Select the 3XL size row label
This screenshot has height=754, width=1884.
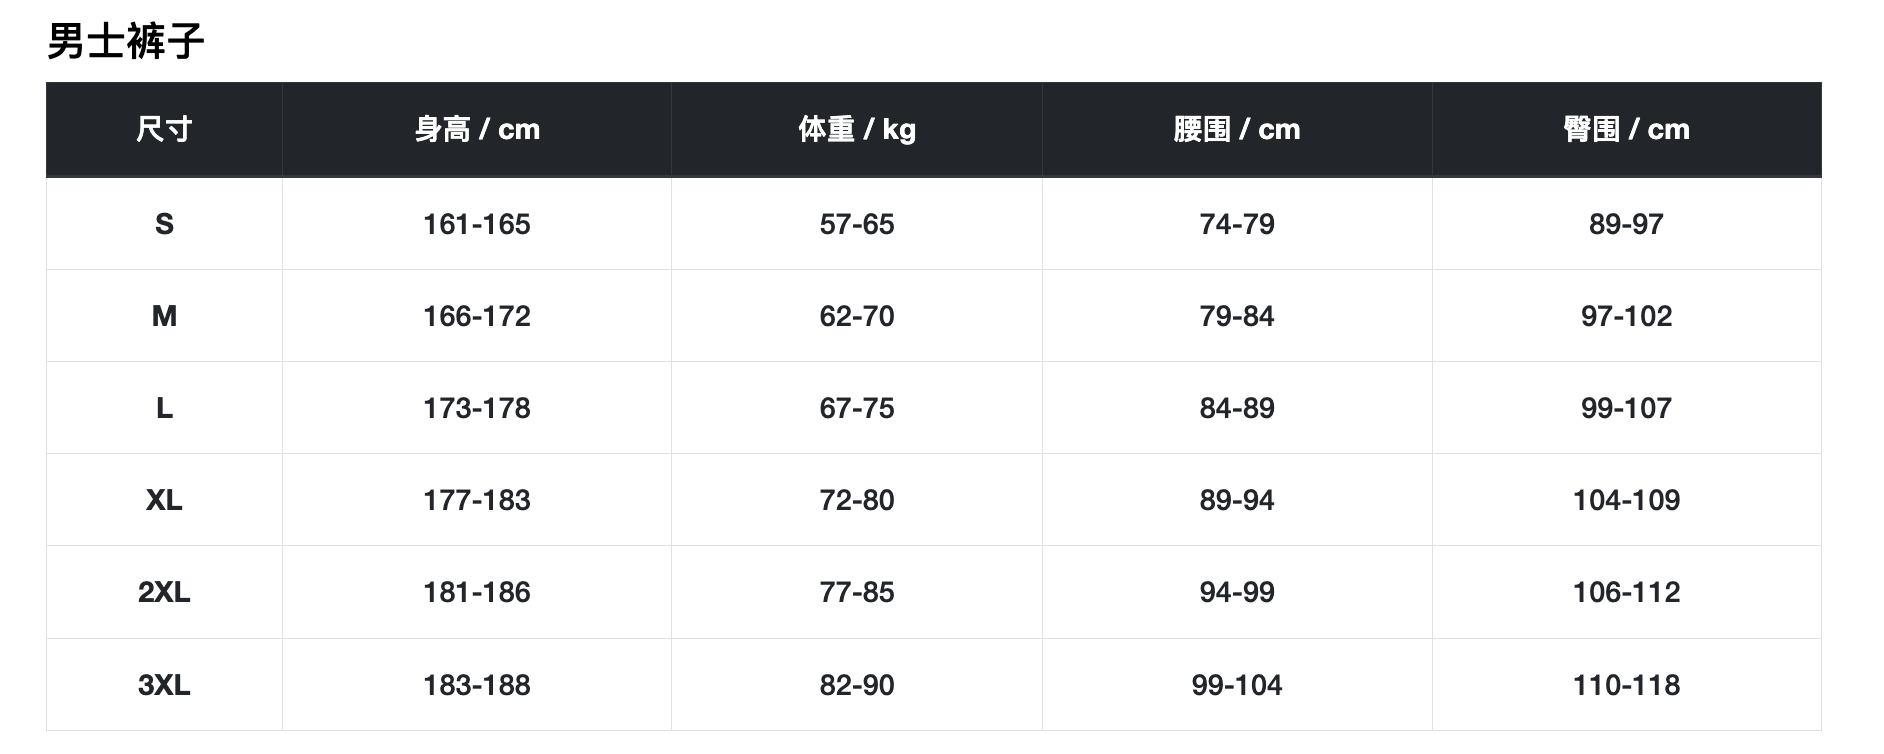tap(164, 685)
